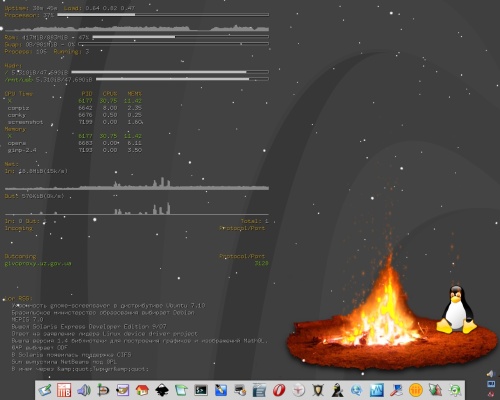Click the RSS headline mentioning 'MathGL'
The image size is (500, 400).
coord(139,341)
